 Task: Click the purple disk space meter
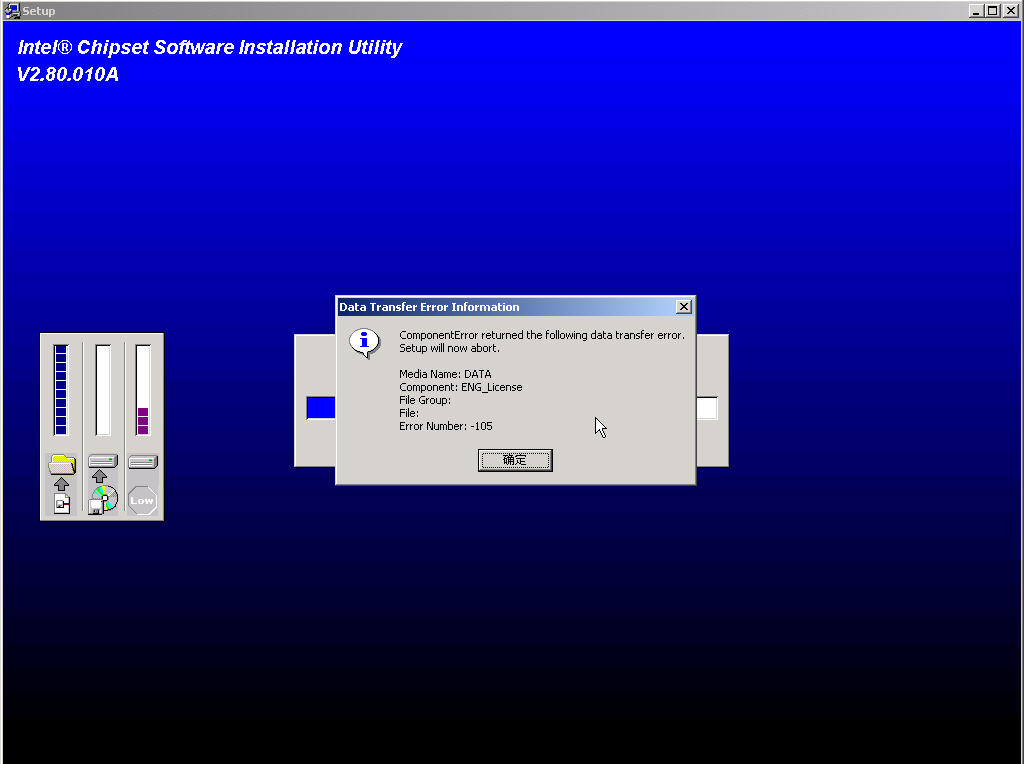click(x=143, y=390)
